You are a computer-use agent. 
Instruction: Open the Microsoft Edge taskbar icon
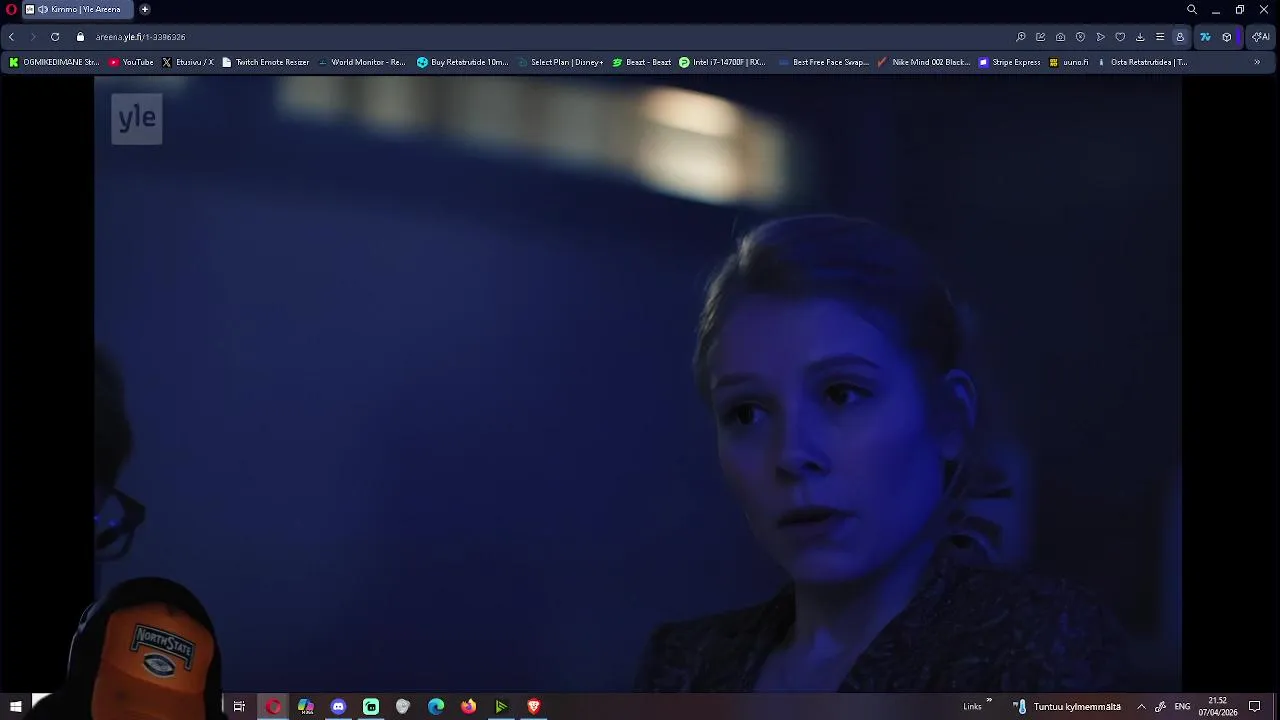point(436,706)
